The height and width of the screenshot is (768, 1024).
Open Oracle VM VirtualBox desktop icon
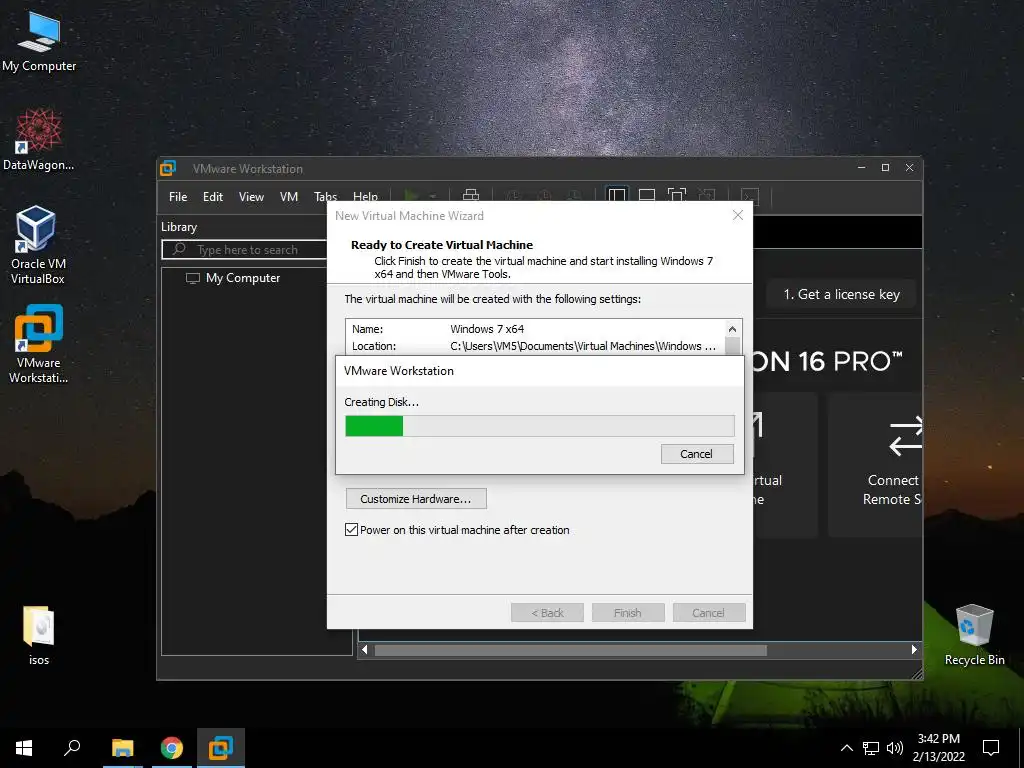(37, 245)
